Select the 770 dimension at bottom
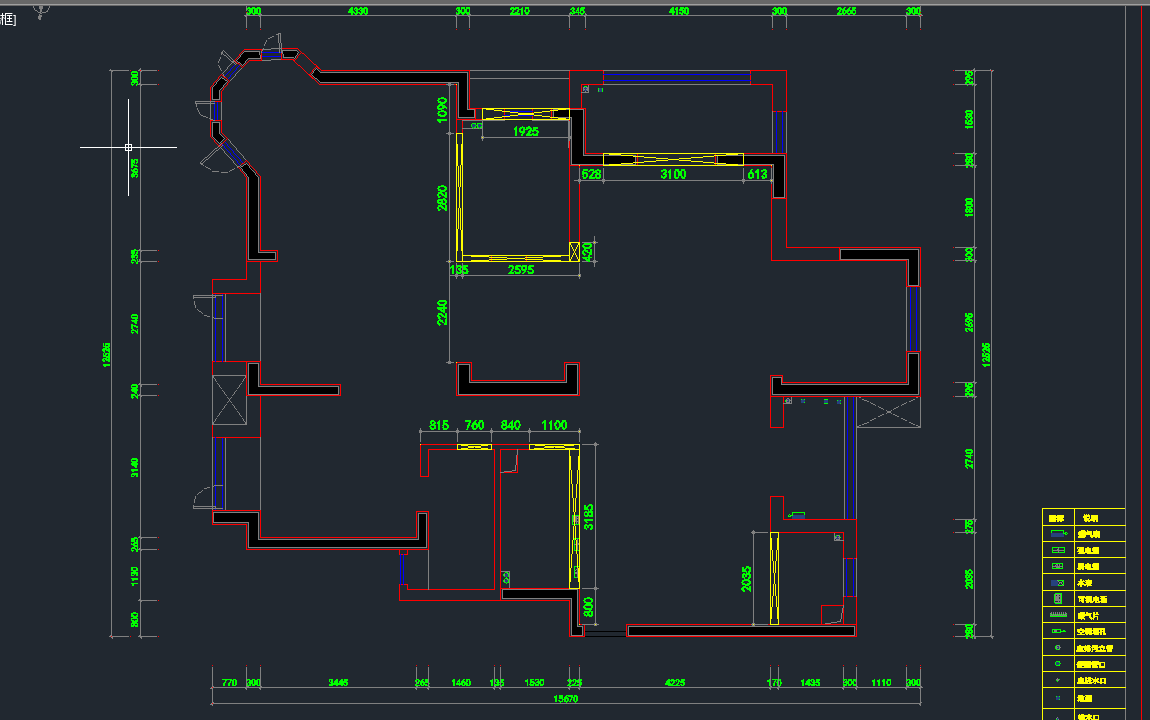 pyautogui.click(x=229, y=683)
